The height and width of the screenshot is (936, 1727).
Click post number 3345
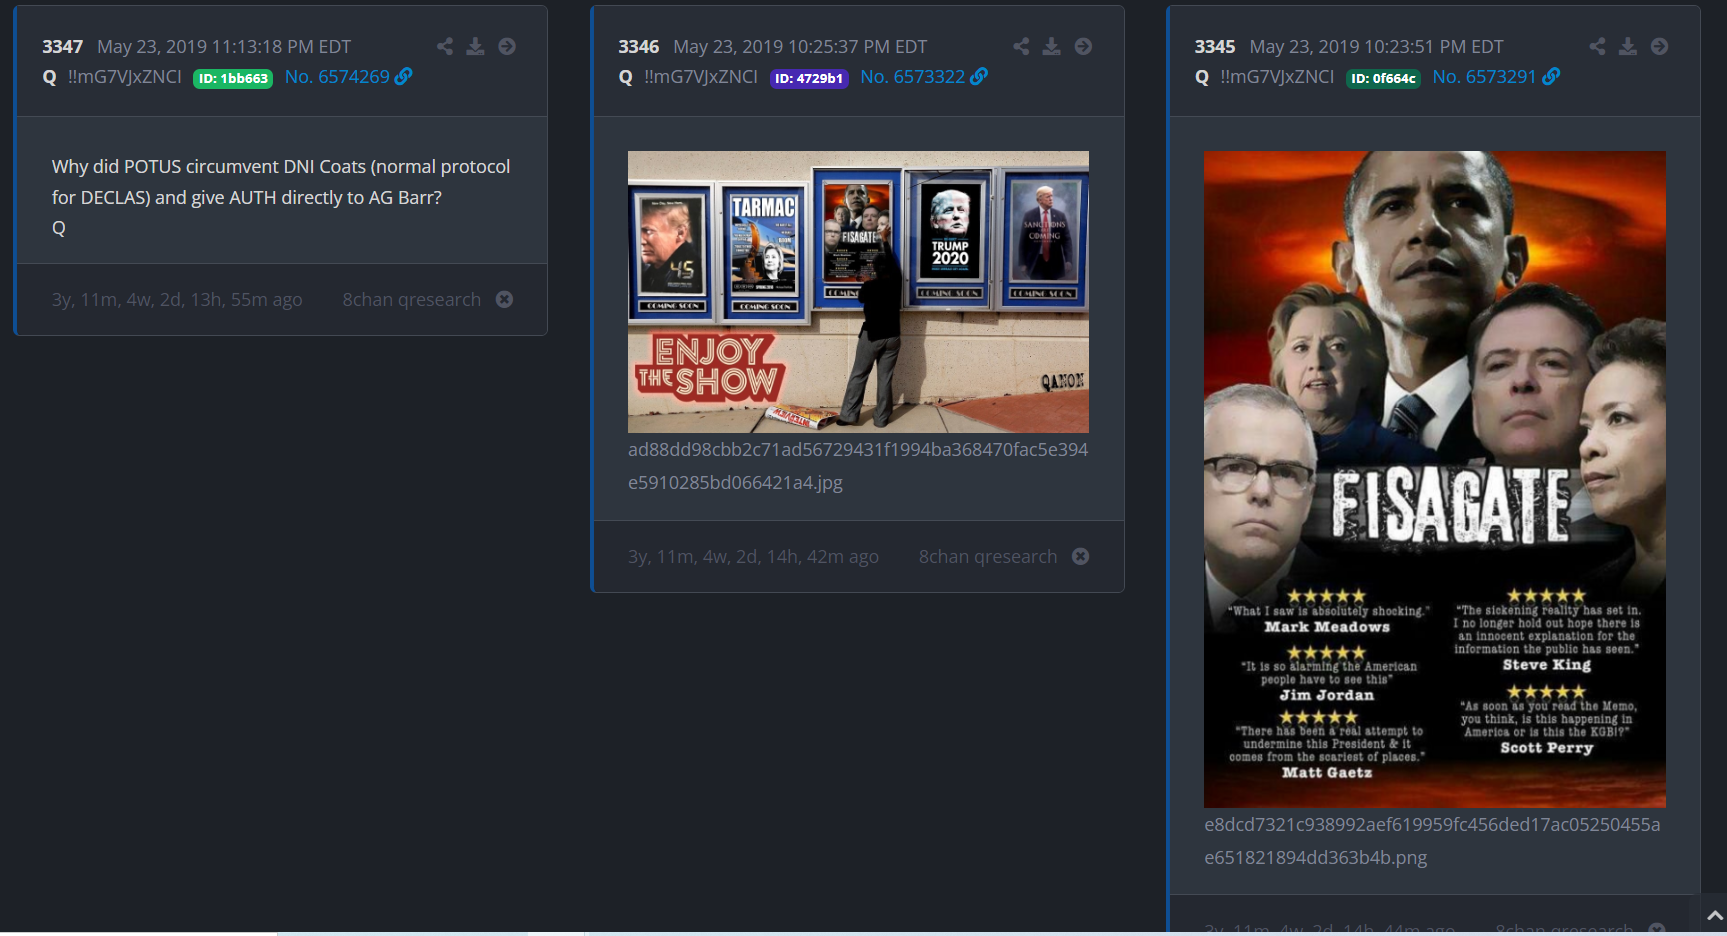1215,47
